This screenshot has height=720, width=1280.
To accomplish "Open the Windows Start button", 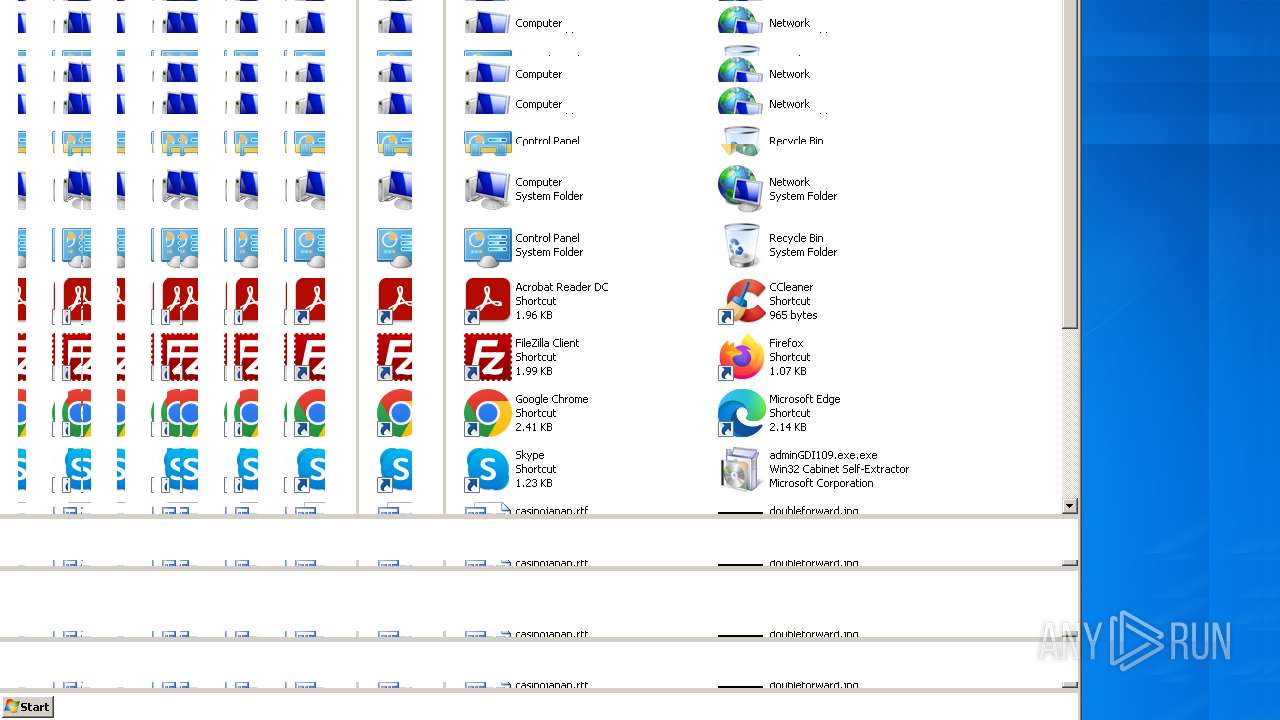I will (x=27, y=707).
